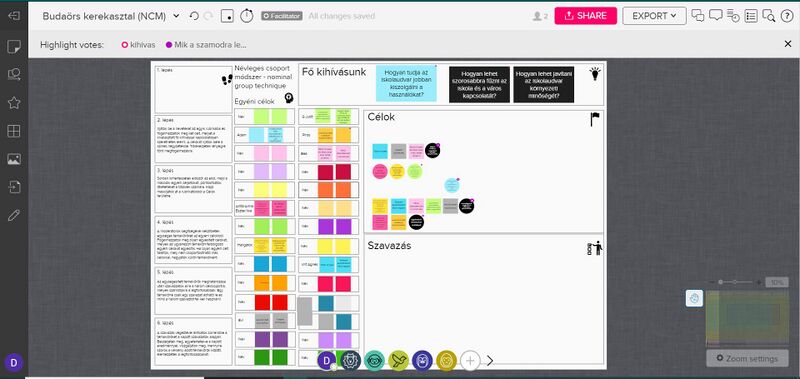
Task: Toggle the Mik a szamodra le... vote highlight
Action: [x=206, y=45]
